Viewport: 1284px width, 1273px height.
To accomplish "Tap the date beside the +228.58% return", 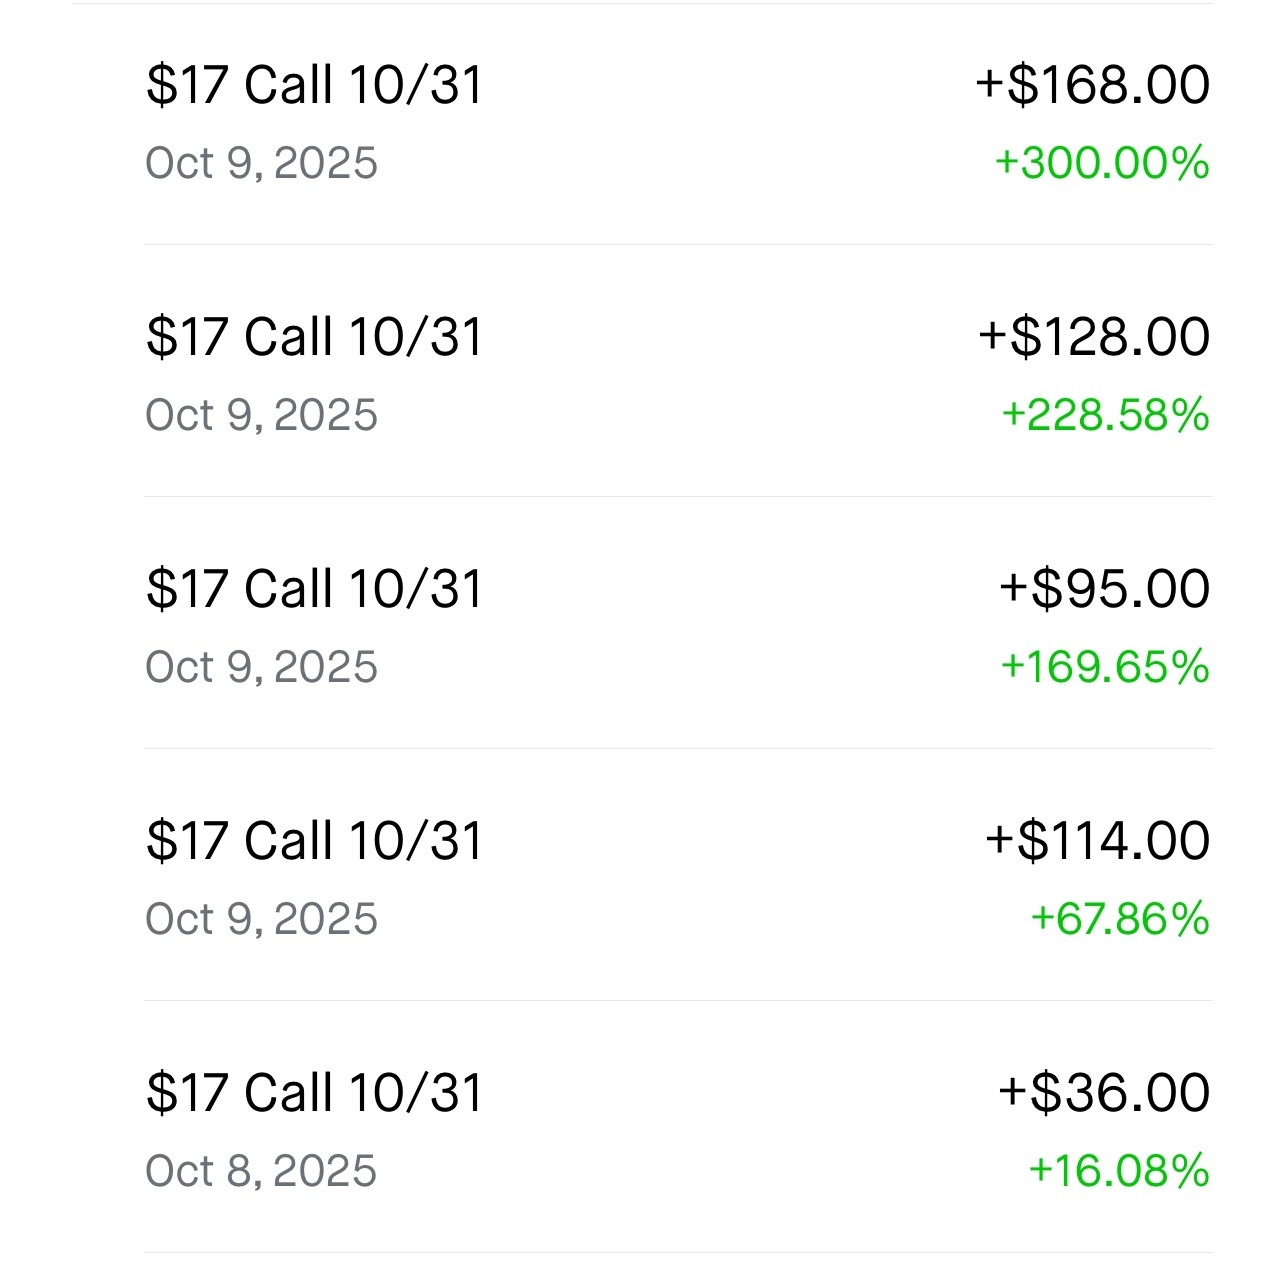I will click(261, 415).
